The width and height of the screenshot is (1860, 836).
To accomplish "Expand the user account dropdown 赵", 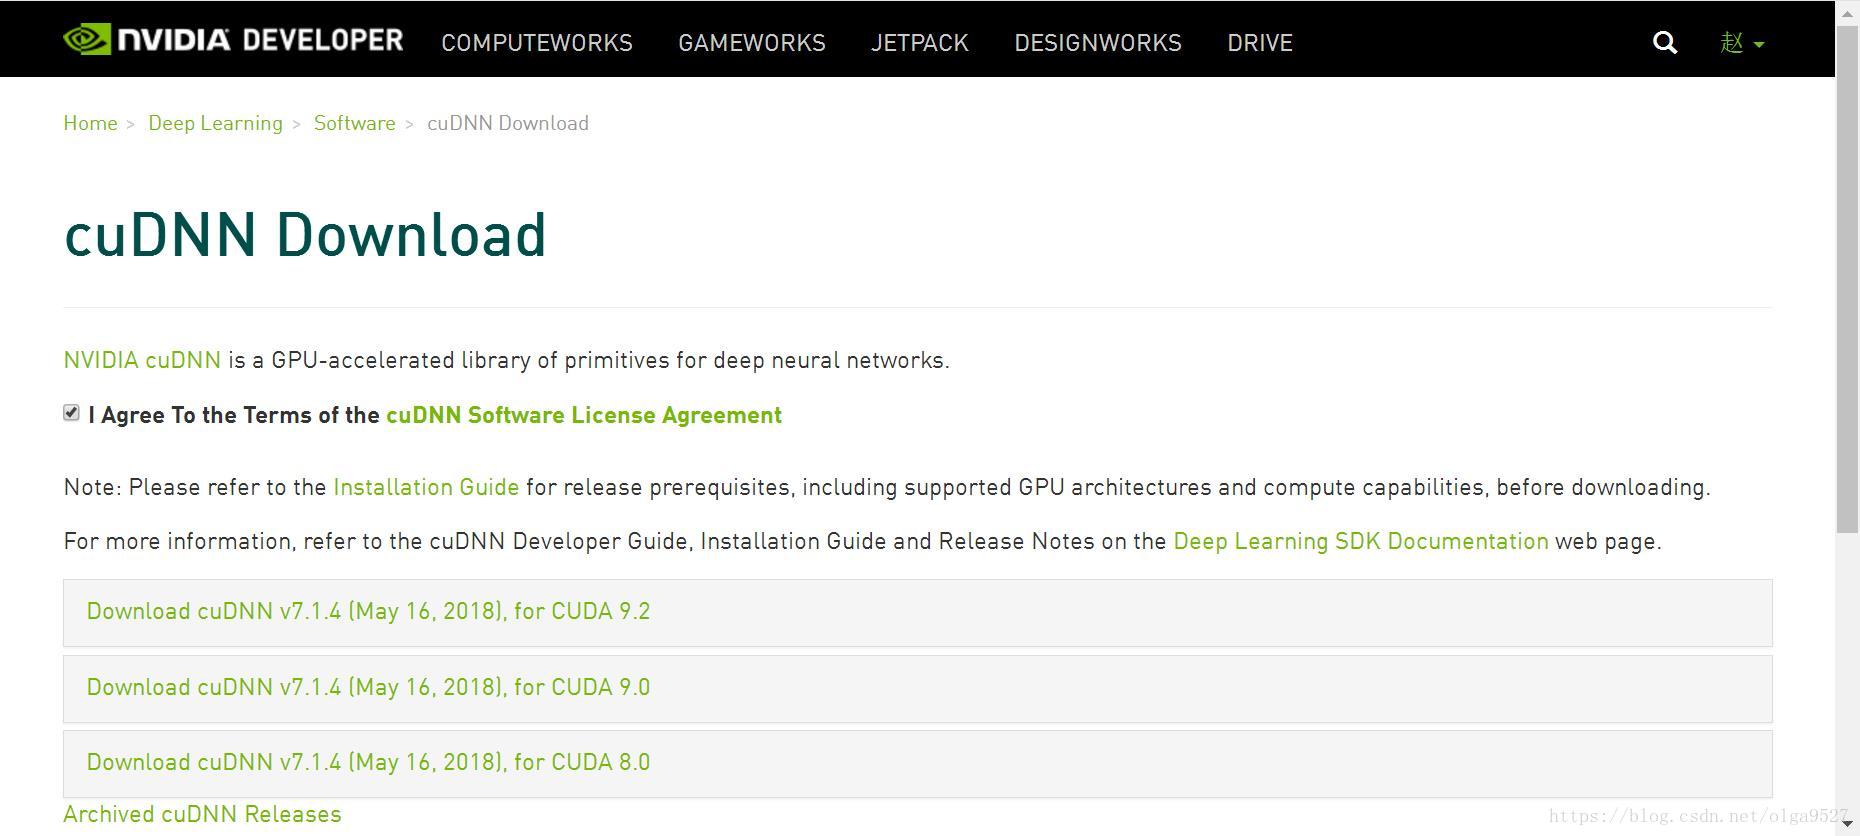I will 1742,42.
